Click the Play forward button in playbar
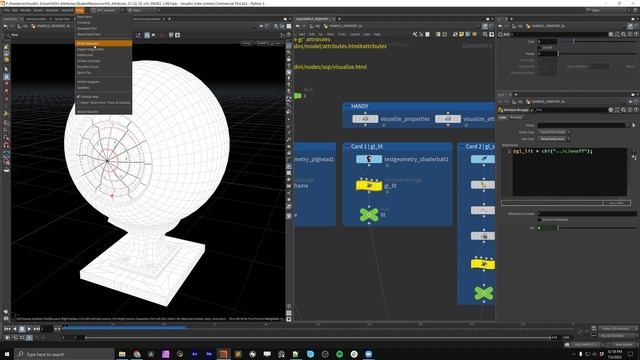Image resolution: width=640 pixels, height=360 pixels. click(x=29, y=329)
